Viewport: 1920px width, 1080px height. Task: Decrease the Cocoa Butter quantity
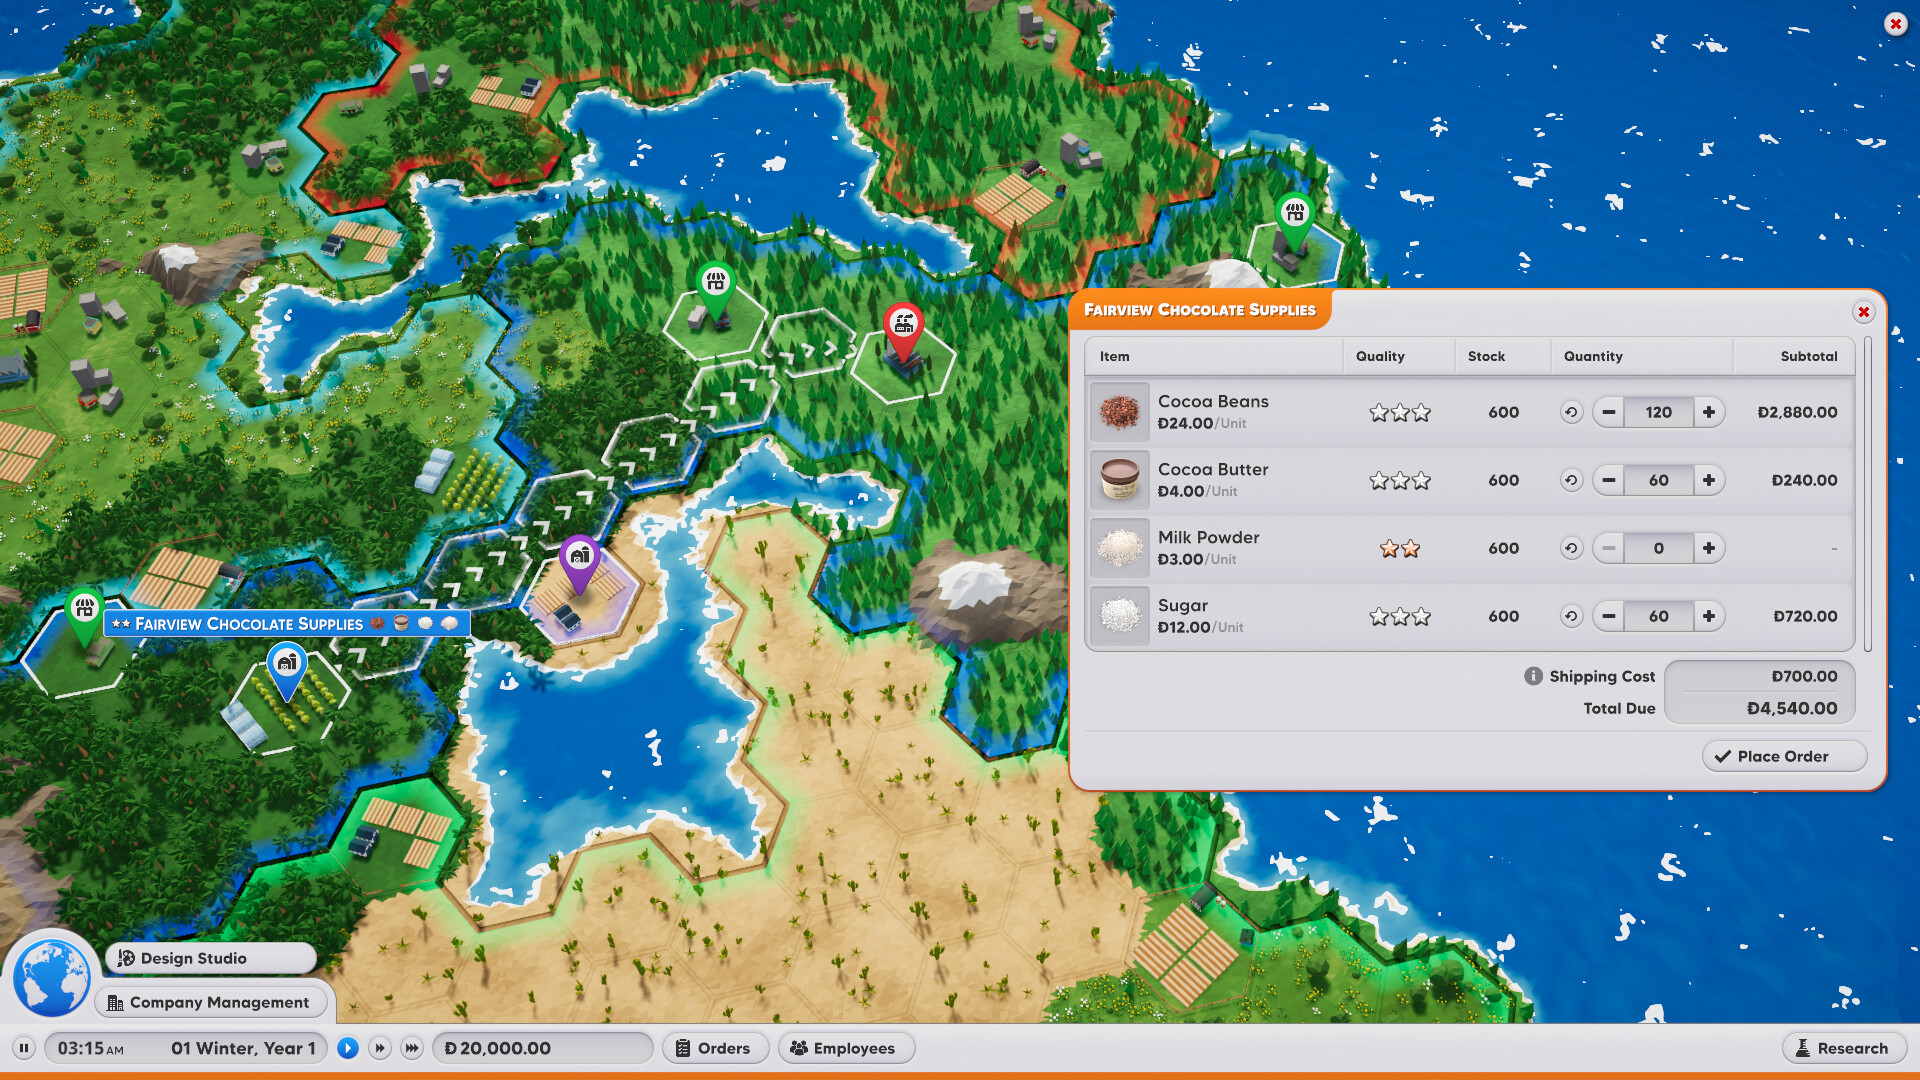(x=1609, y=480)
